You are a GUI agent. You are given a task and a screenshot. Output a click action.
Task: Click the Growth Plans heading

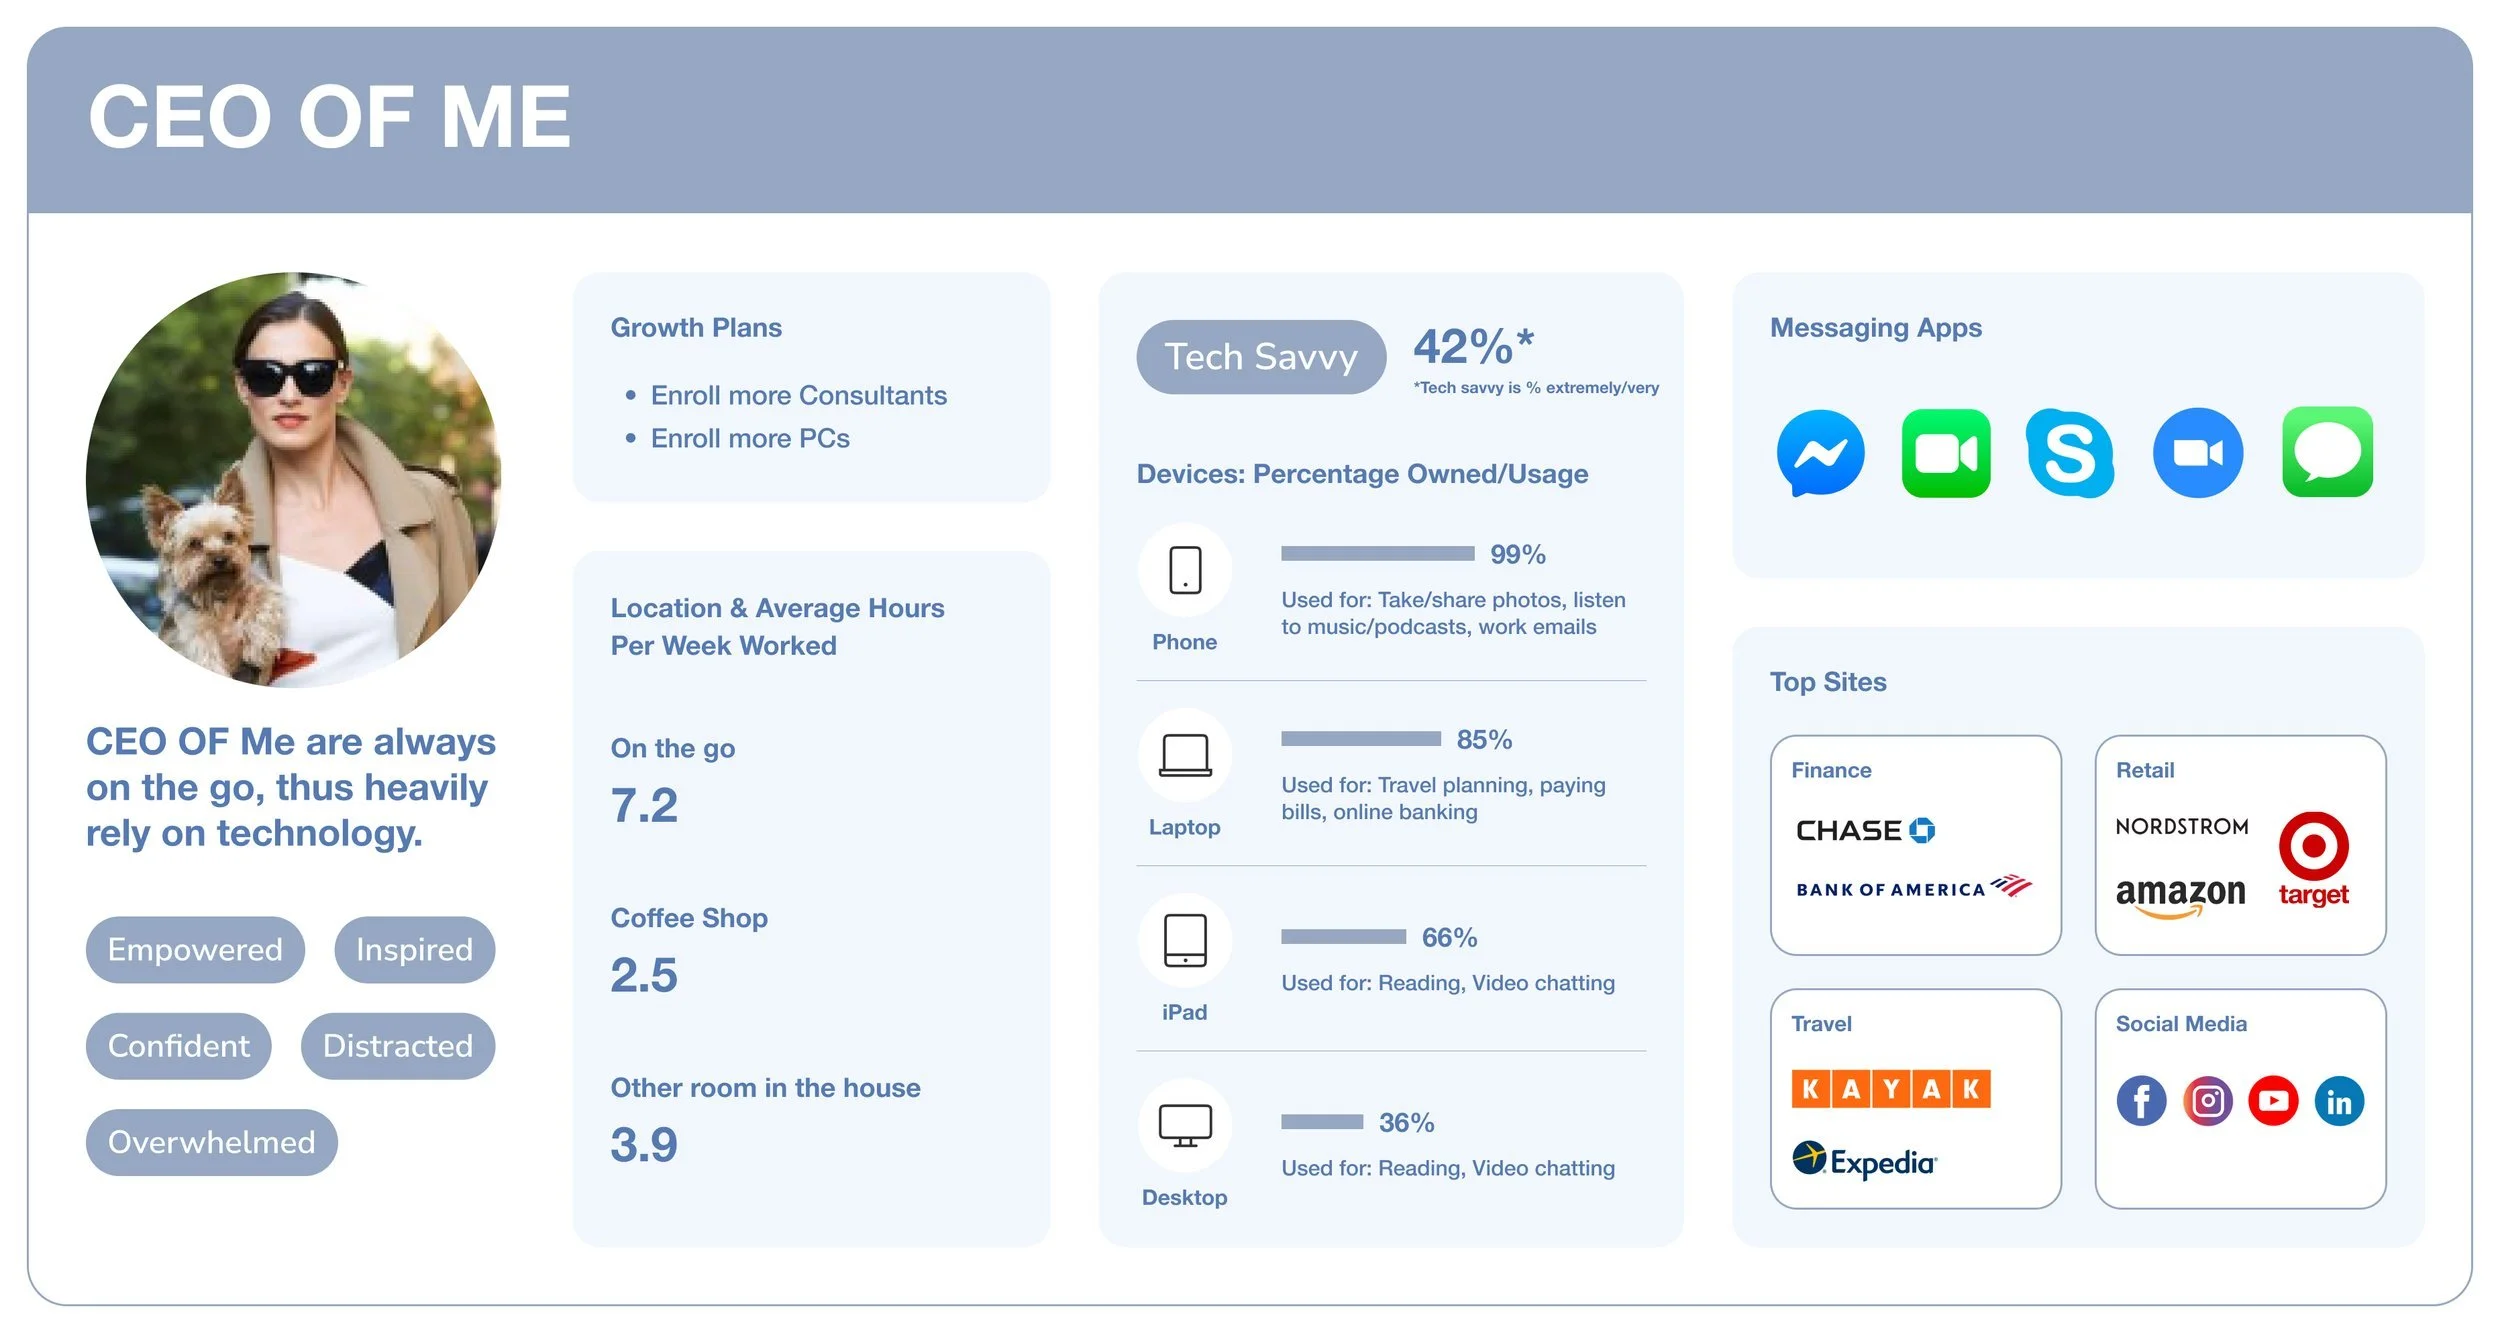pos(696,327)
